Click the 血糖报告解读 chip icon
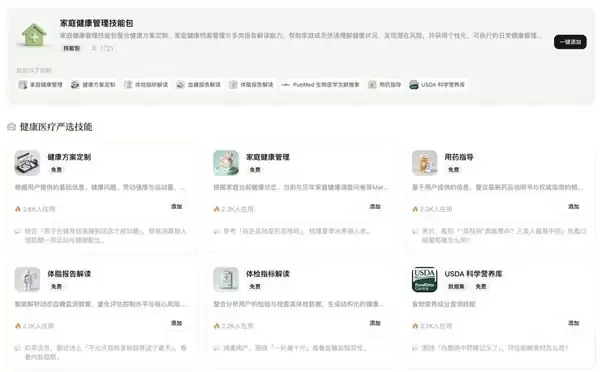Screen dimensions: 600x372 point(180,85)
